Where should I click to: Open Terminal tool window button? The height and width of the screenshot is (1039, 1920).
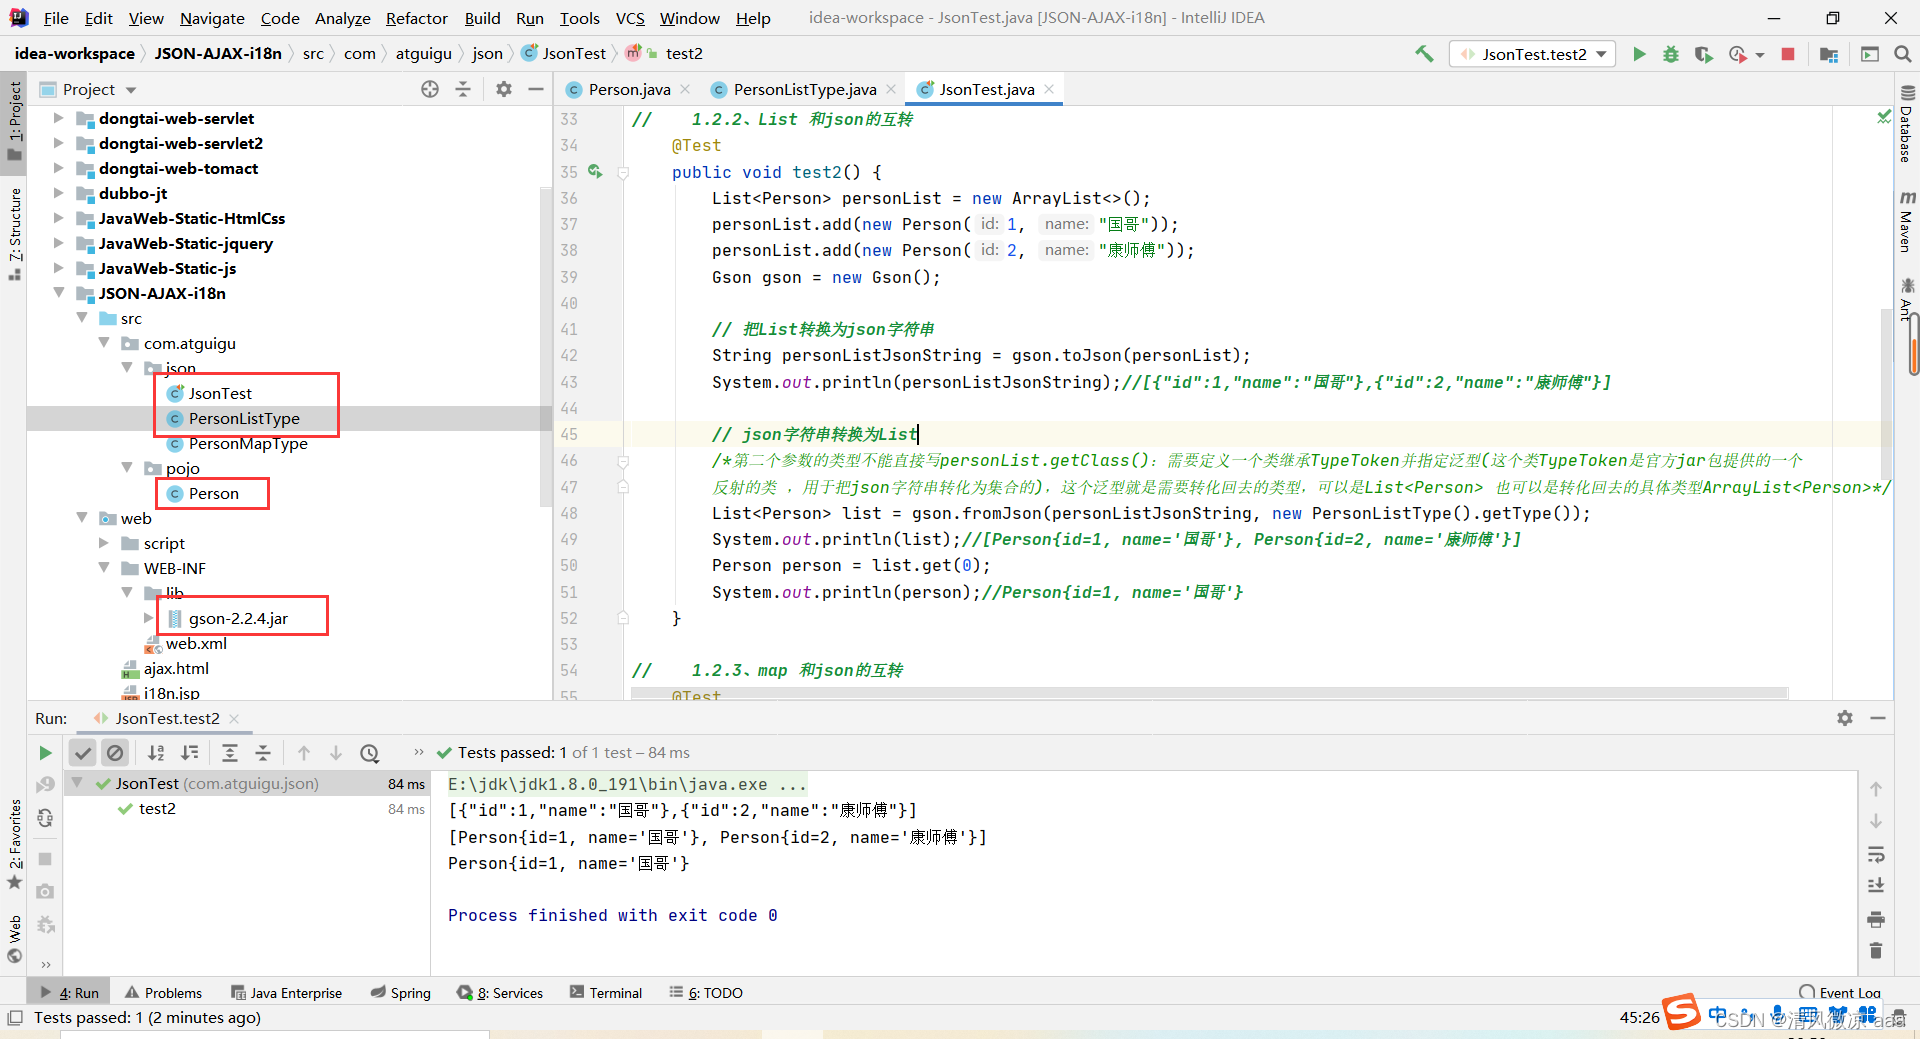click(606, 993)
